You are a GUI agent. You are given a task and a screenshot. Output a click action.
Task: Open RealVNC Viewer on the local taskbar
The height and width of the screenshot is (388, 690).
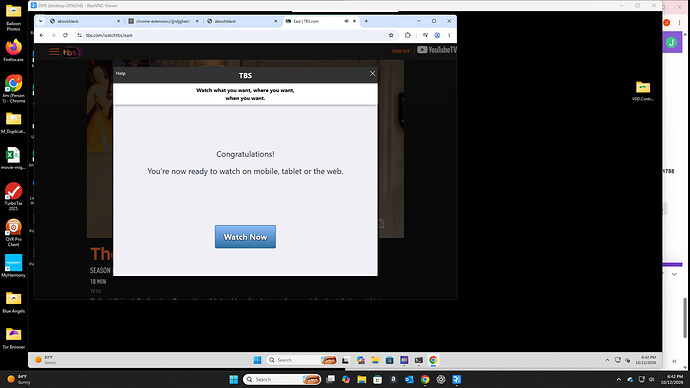pos(457,379)
